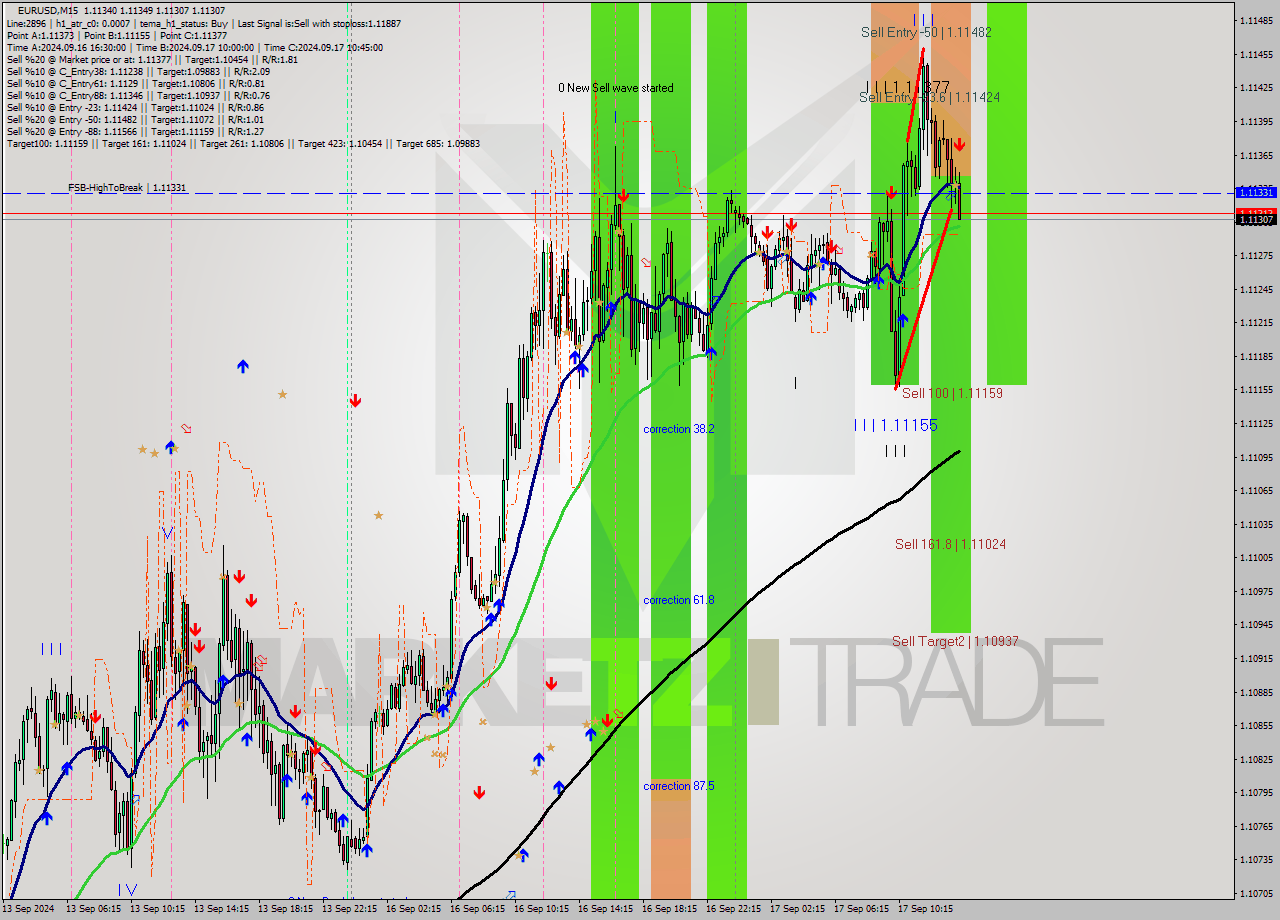Click the 1.11125 price axis label
The image size is (1280, 920).
(x=1255, y=423)
